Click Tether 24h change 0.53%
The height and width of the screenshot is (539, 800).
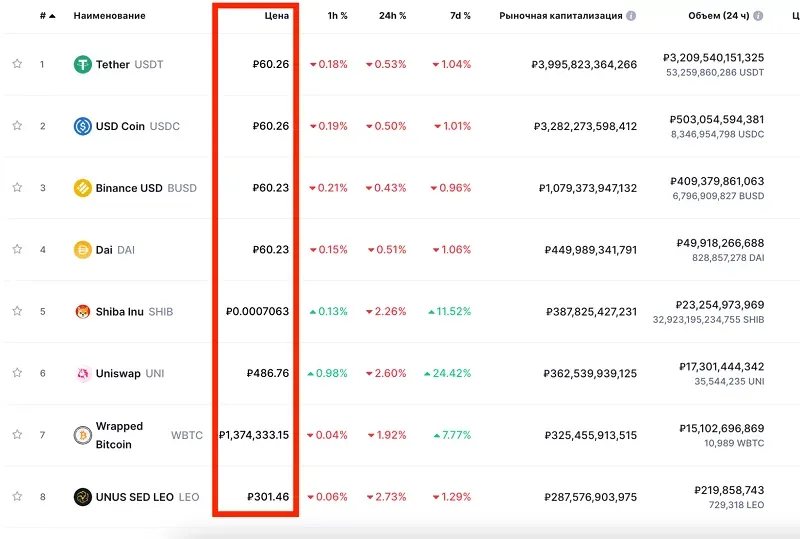[386, 64]
